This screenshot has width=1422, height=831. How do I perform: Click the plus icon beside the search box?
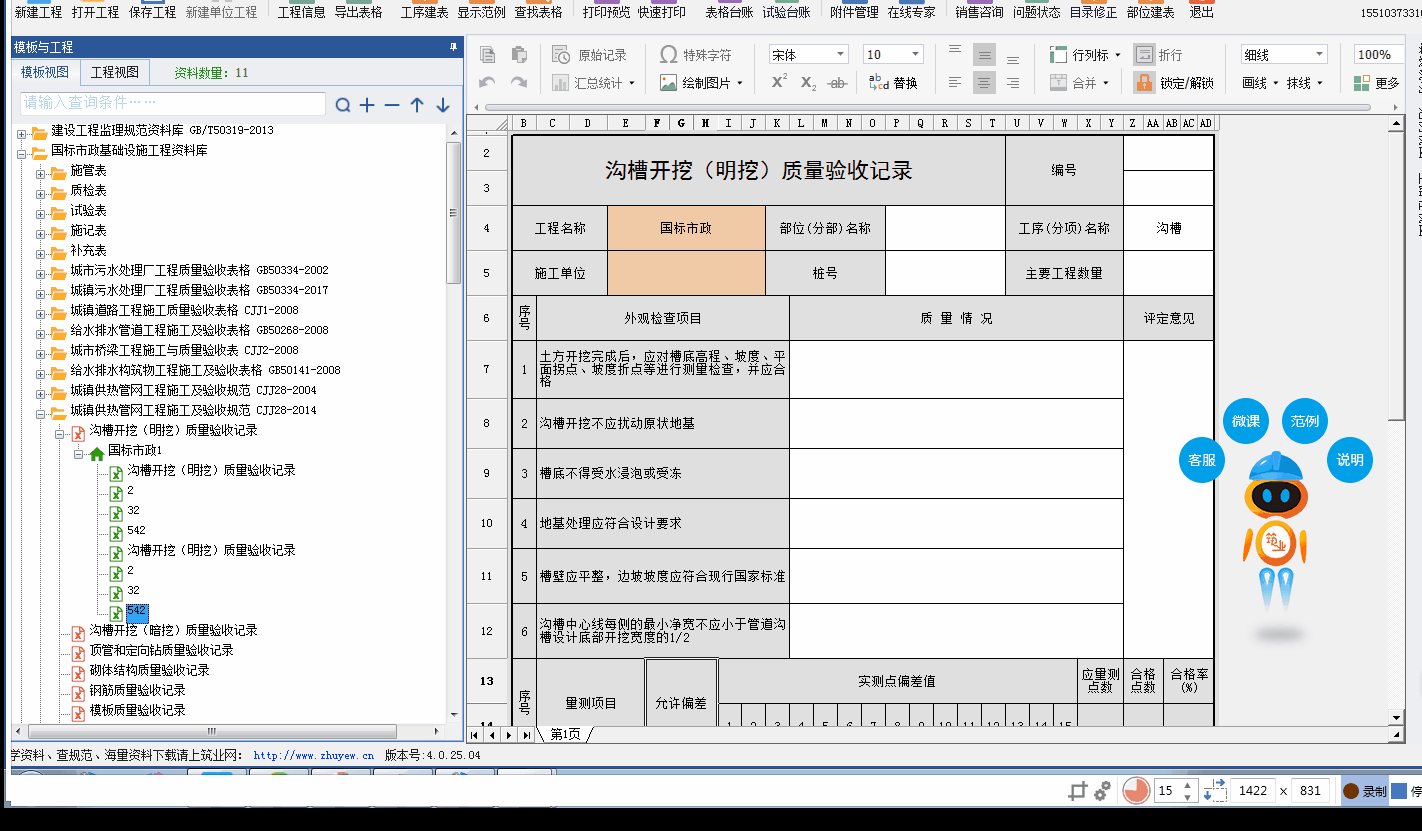point(367,105)
